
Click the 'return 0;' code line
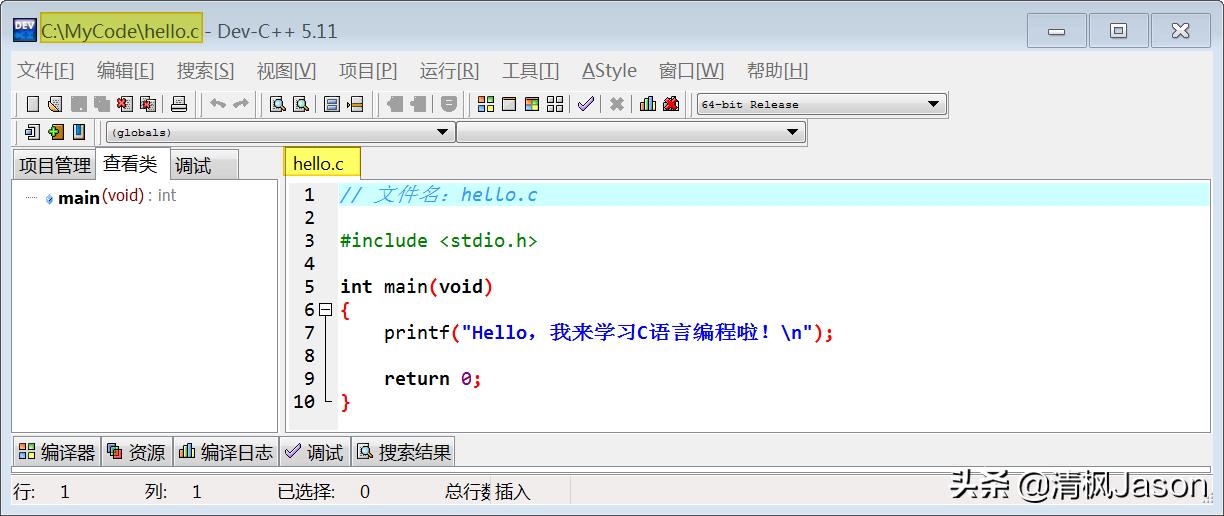(432, 379)
